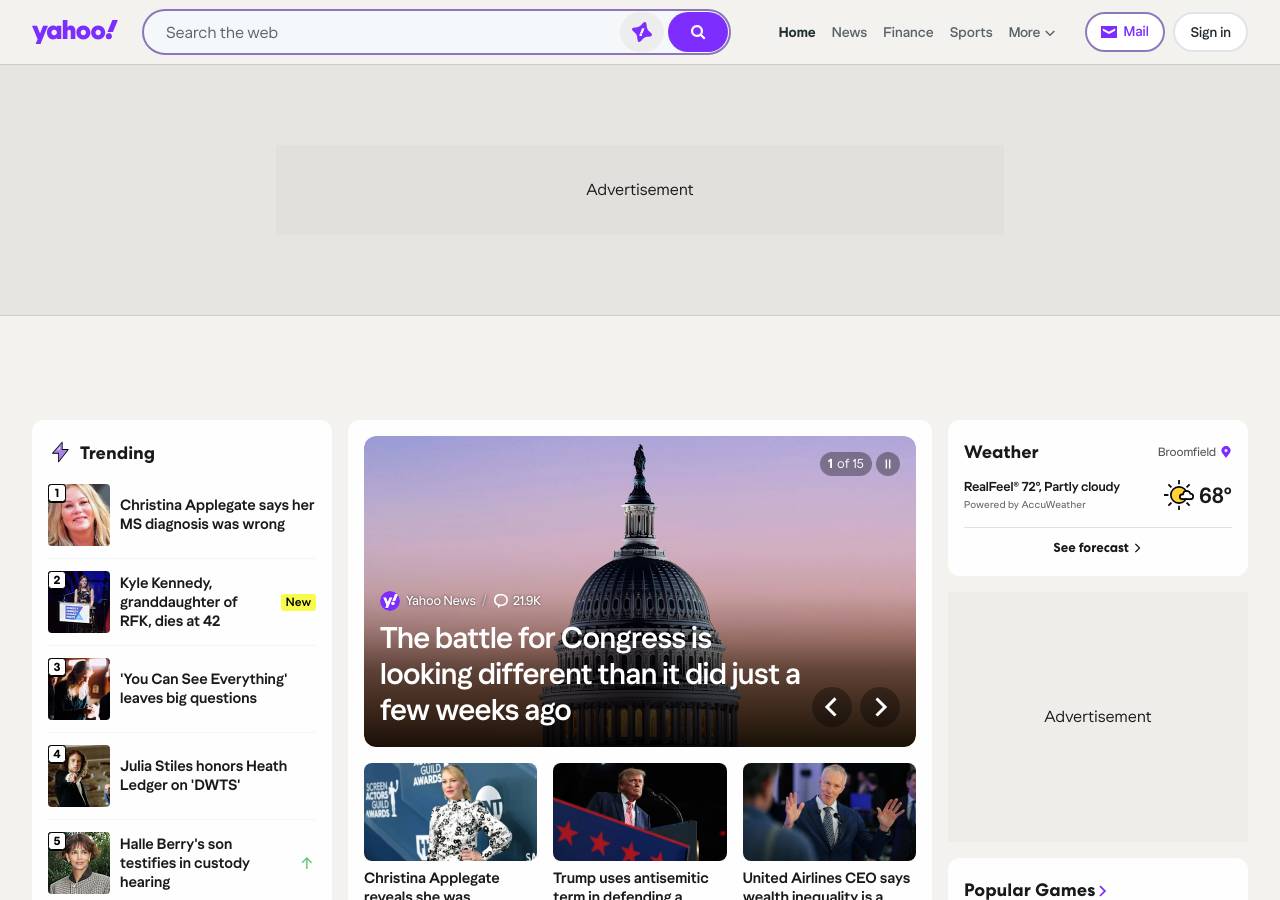Image resolution: width=1280 pixels, height=900 pixels.
Task: Click the Yahoo logo
Action: [x=75, y=32]
